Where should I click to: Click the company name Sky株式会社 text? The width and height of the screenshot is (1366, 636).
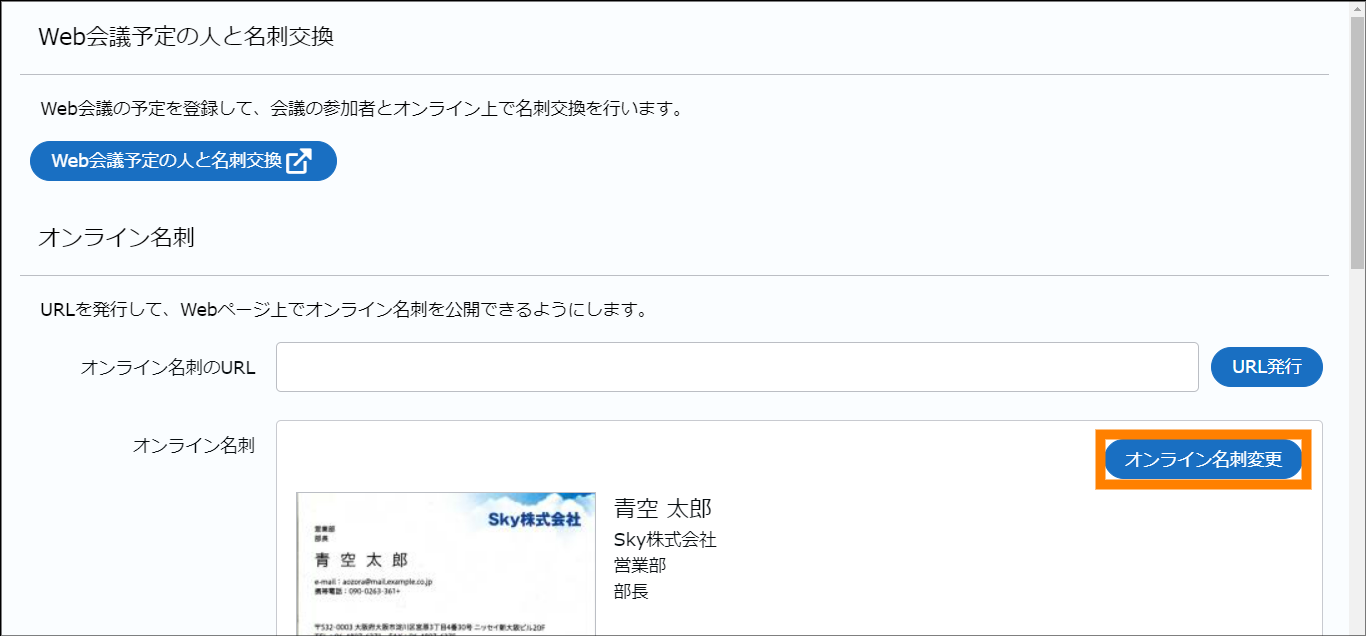click(x=665, y=540)
